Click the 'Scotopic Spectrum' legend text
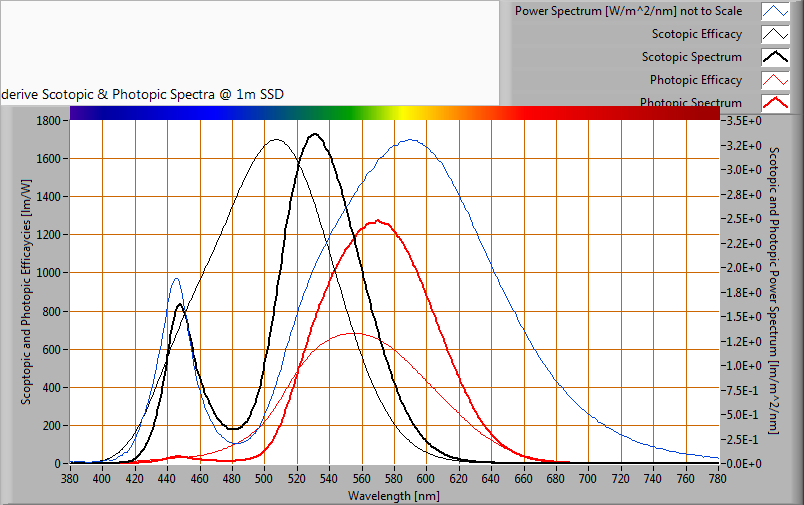Viewport: 804px width, 505px height. click(691, 57)
